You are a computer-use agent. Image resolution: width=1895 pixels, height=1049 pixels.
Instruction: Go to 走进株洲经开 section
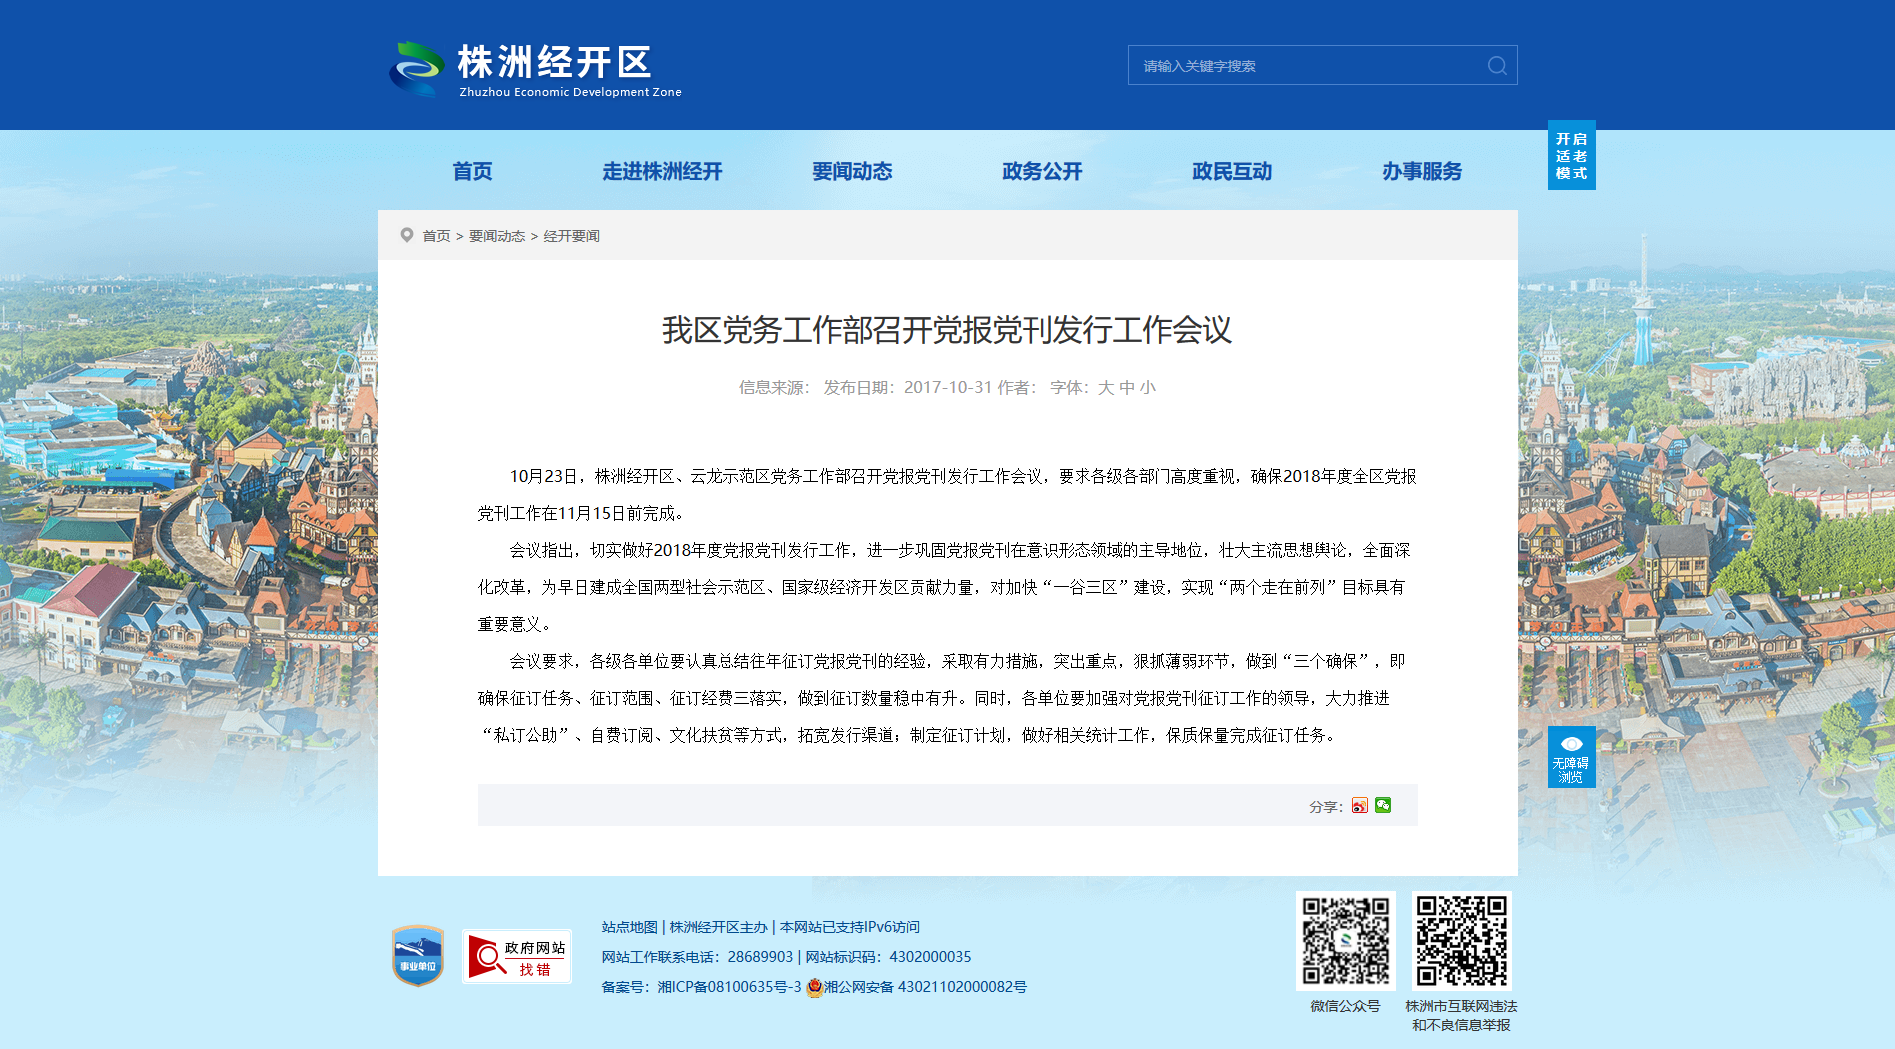point(662,171)
